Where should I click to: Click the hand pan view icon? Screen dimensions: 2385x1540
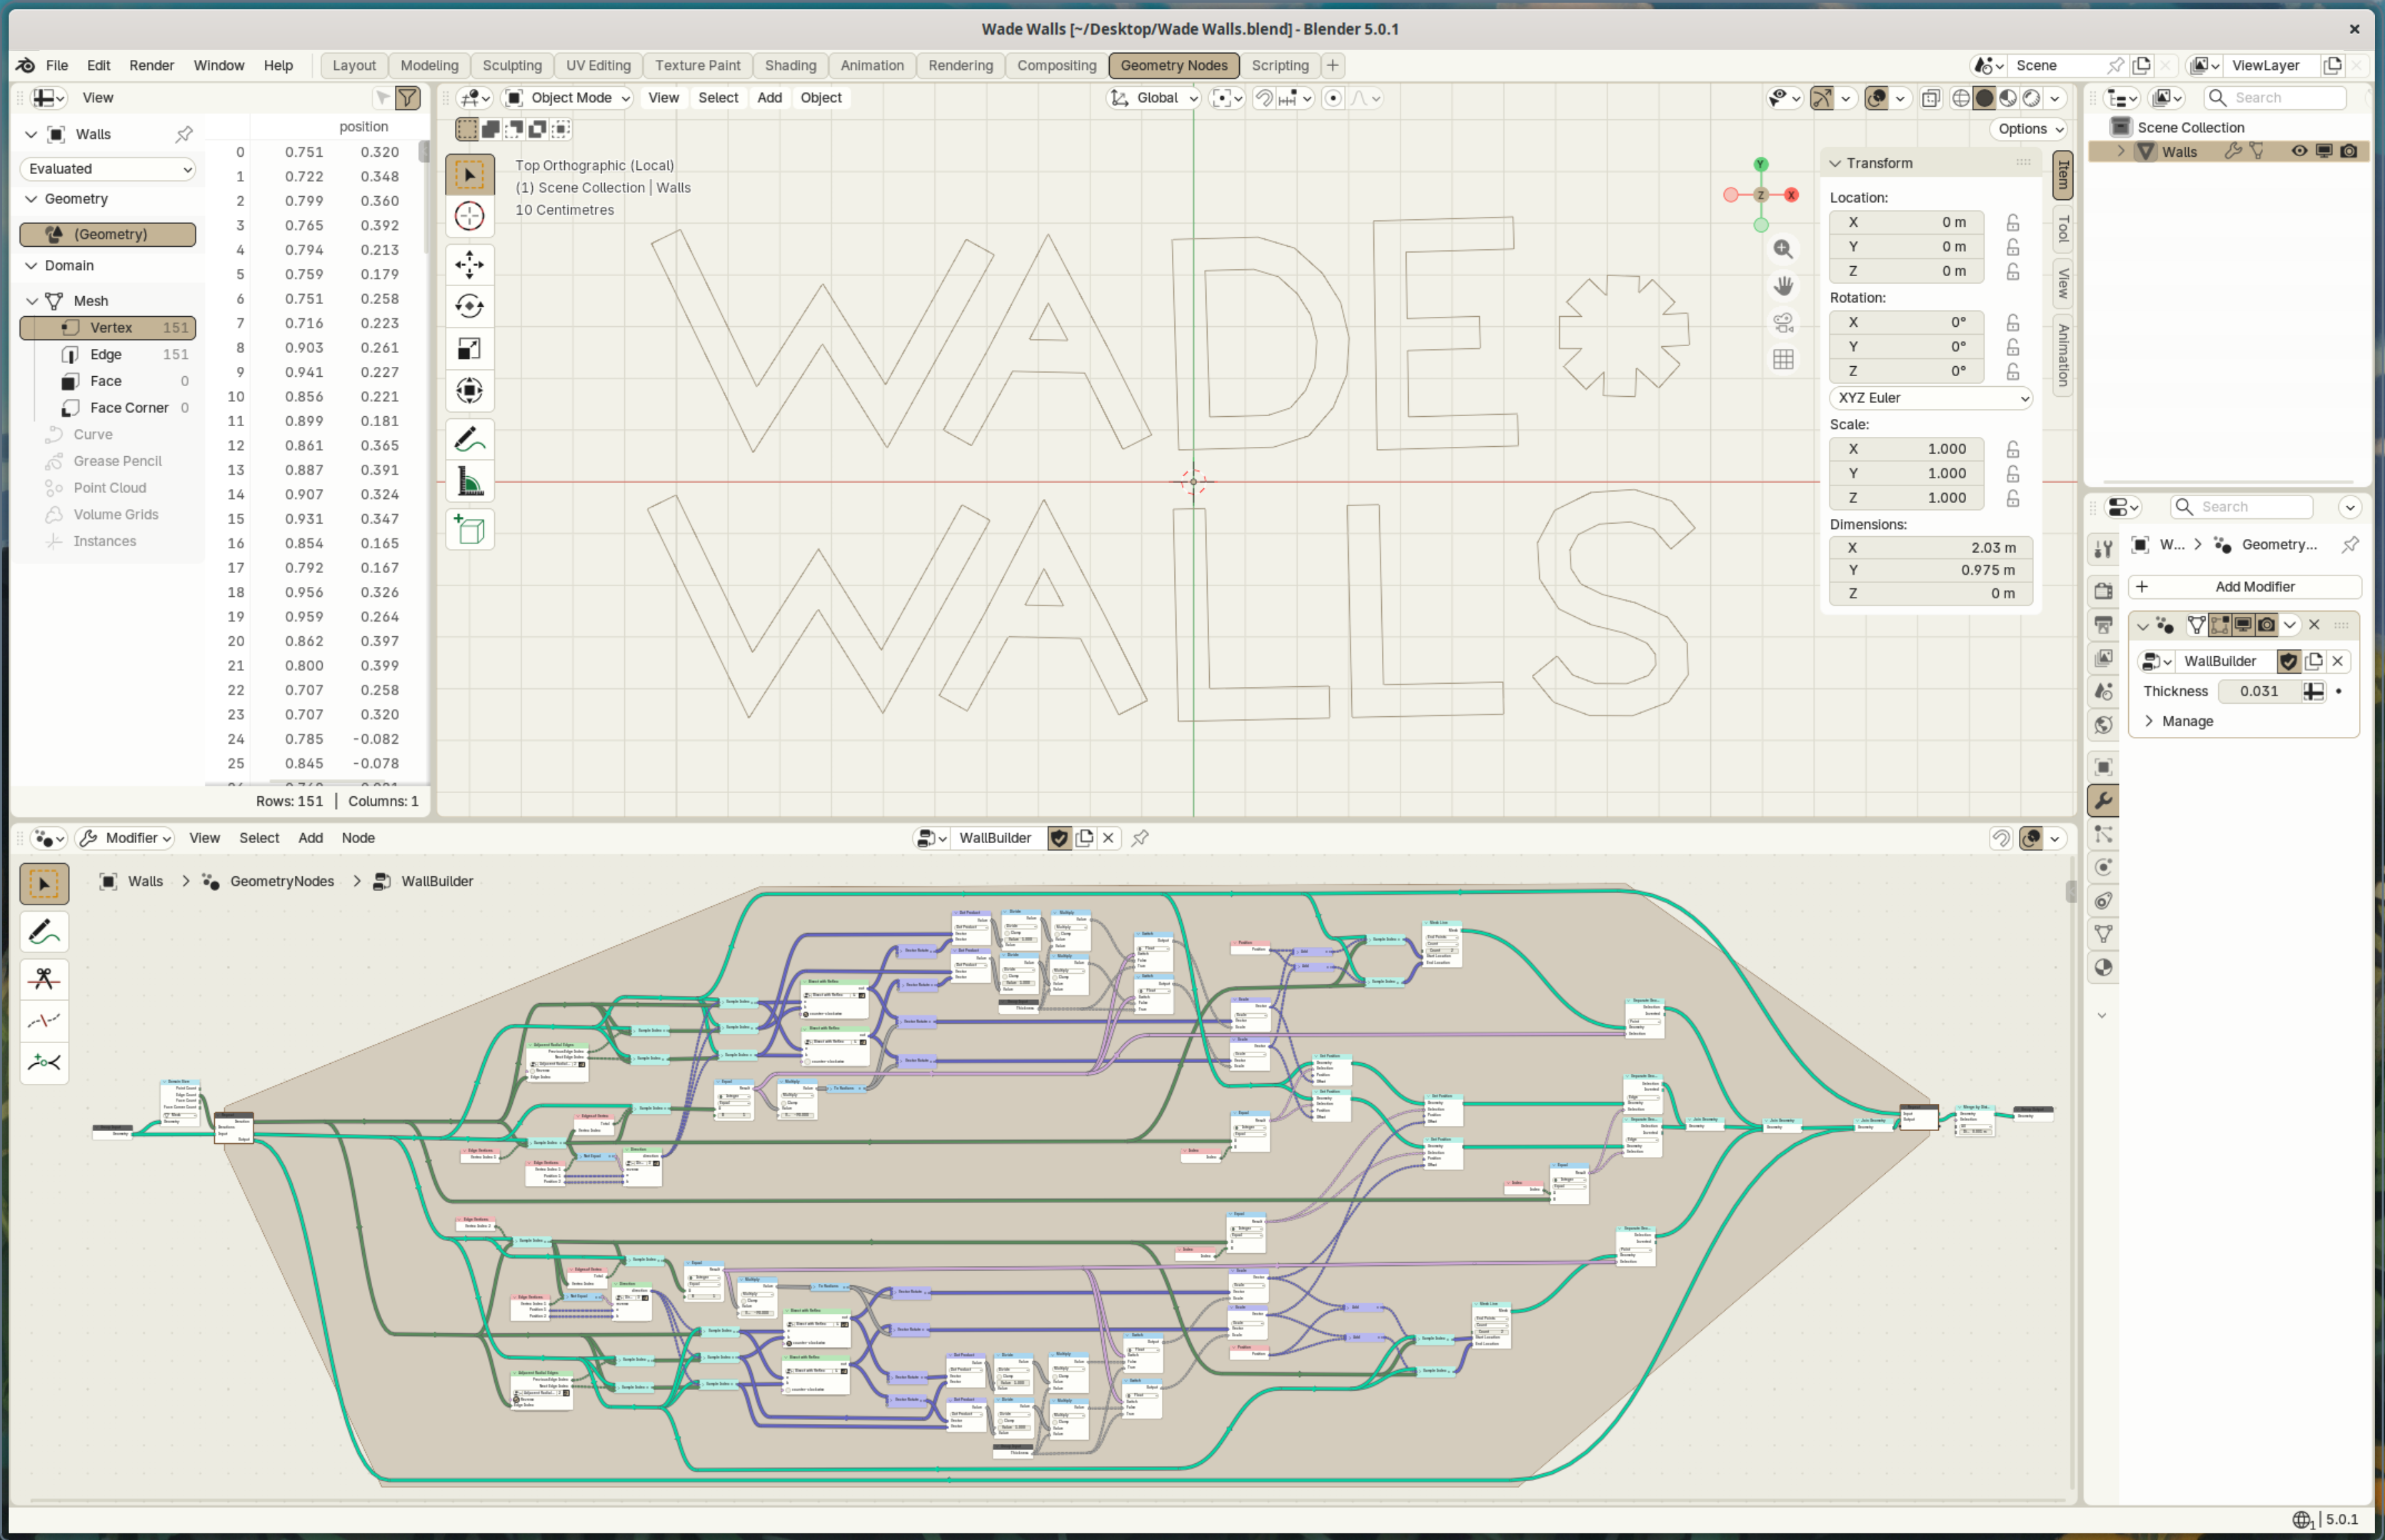tap(1783, 286)
